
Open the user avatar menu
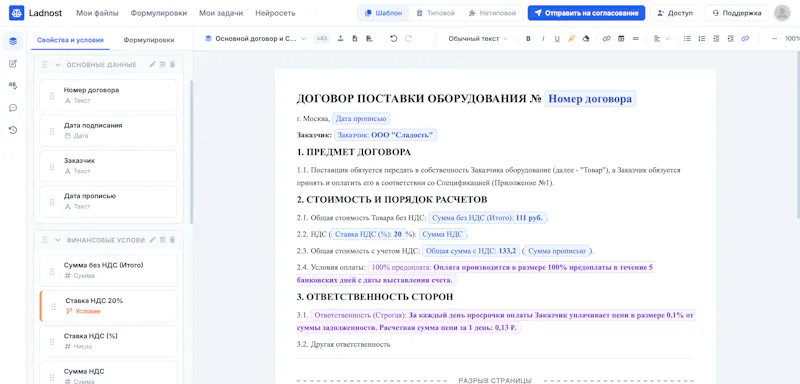(782, 13)
